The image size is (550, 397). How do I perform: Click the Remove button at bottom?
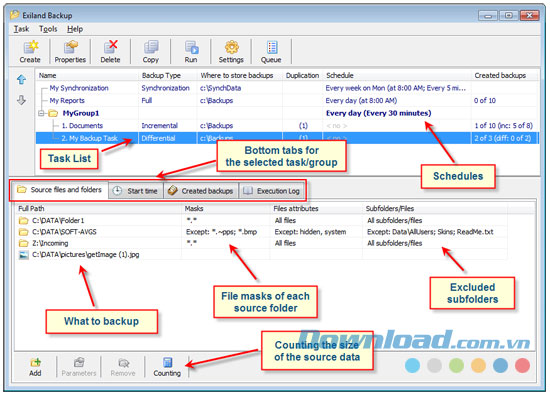[123, 367]
